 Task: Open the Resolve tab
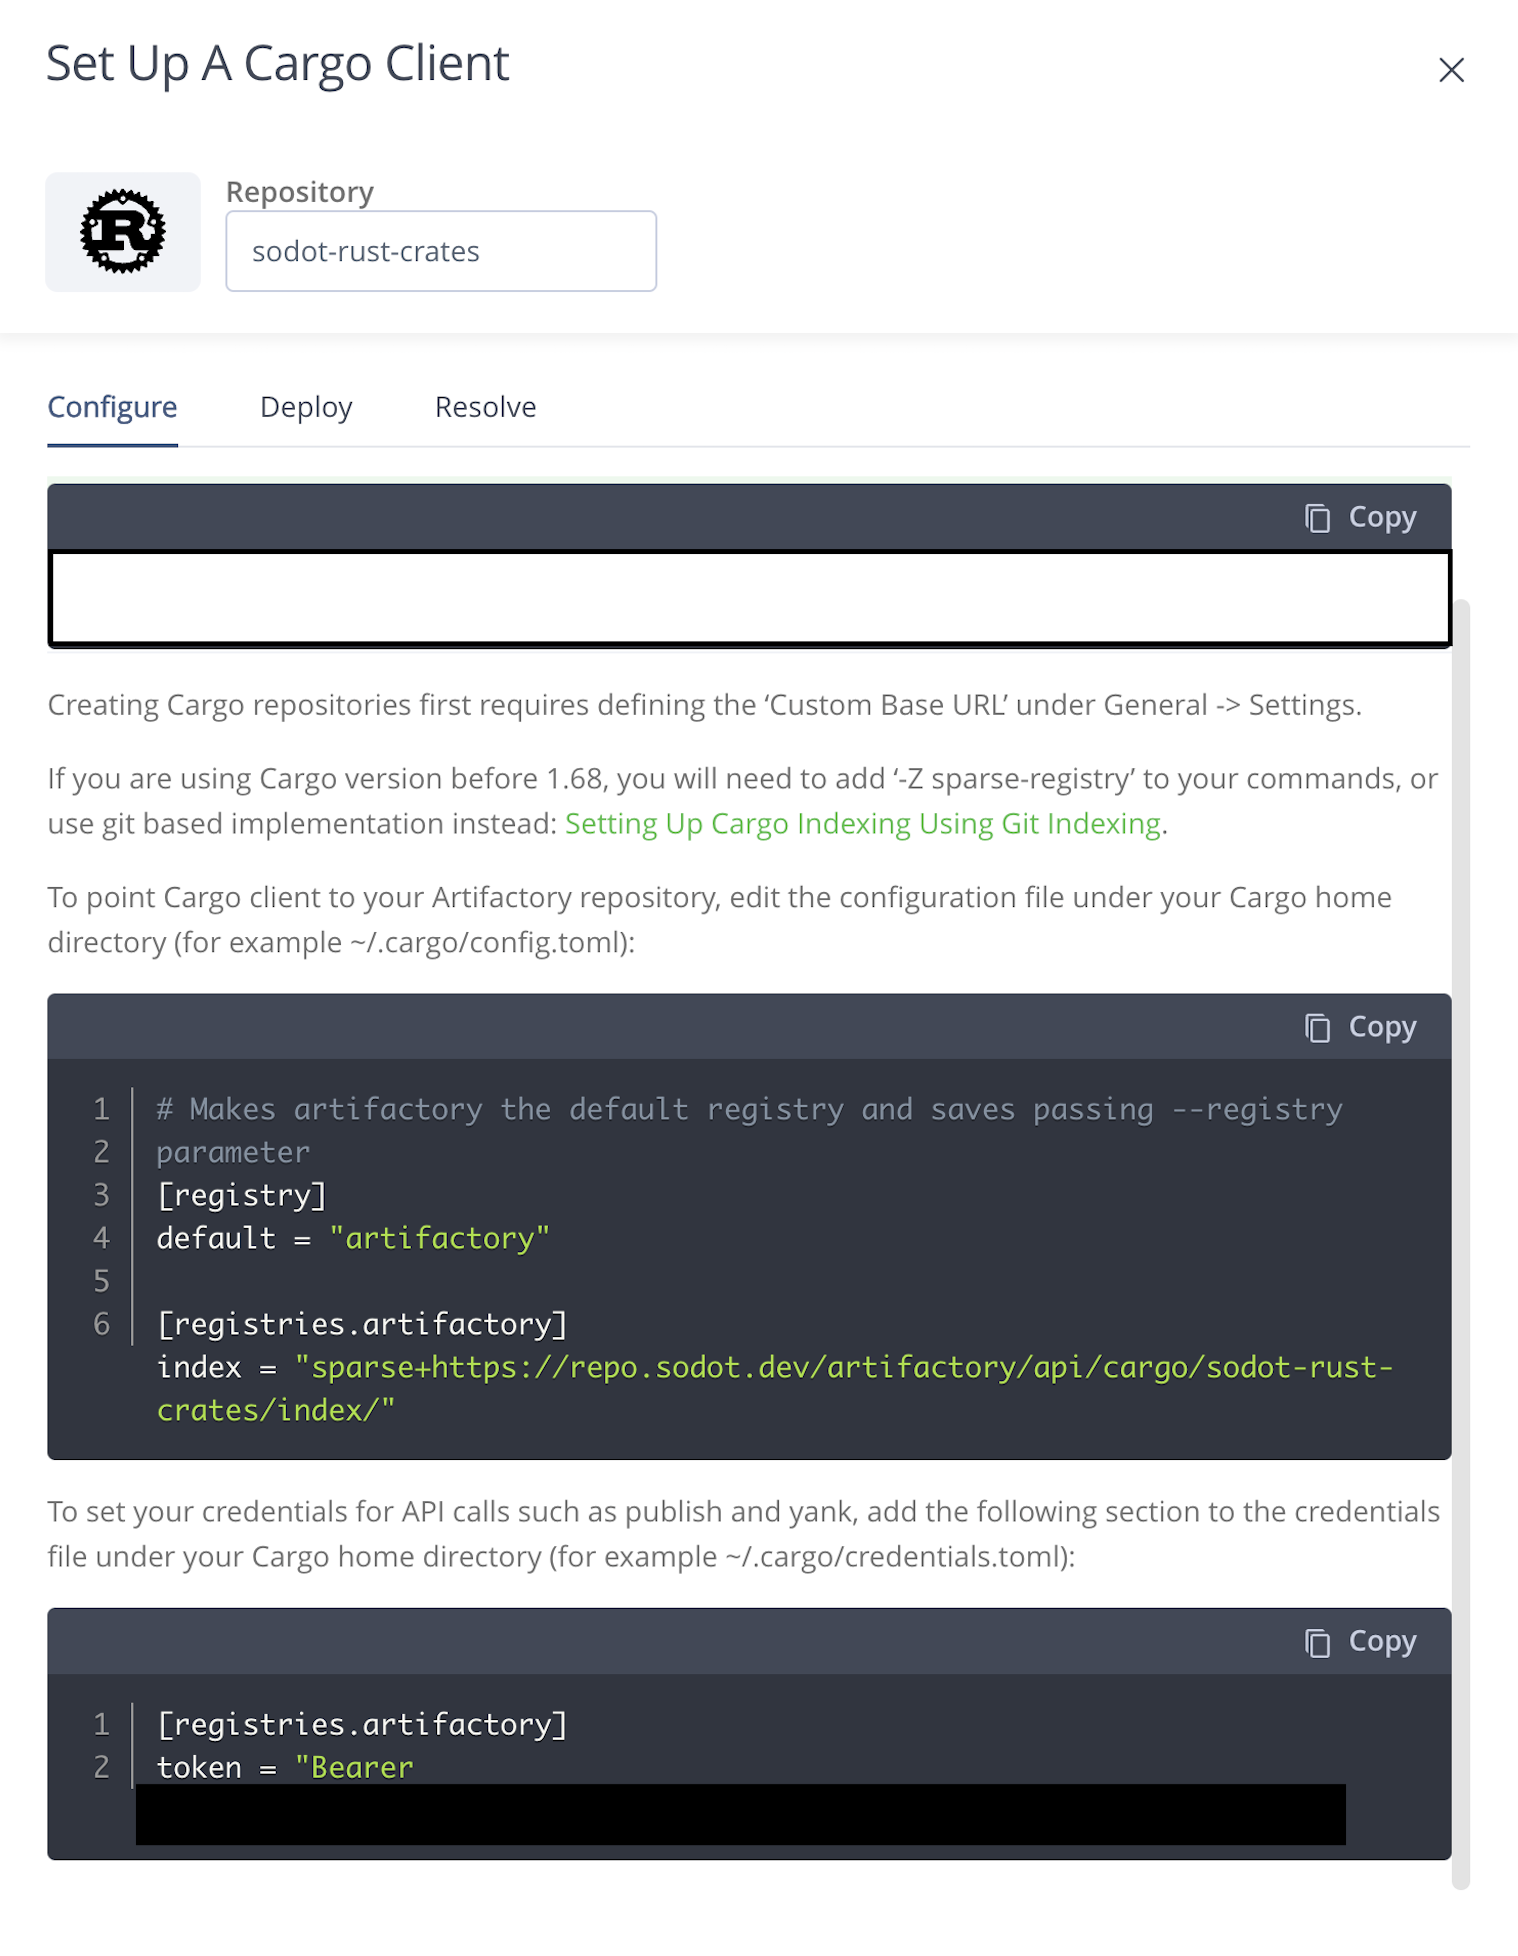coord(485,407)
